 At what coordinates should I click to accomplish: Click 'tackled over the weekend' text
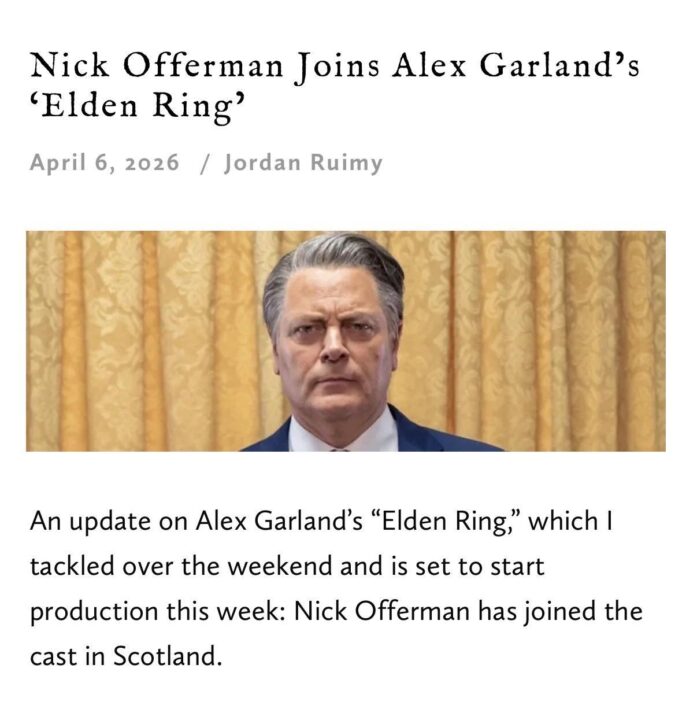tap(182, 566)
